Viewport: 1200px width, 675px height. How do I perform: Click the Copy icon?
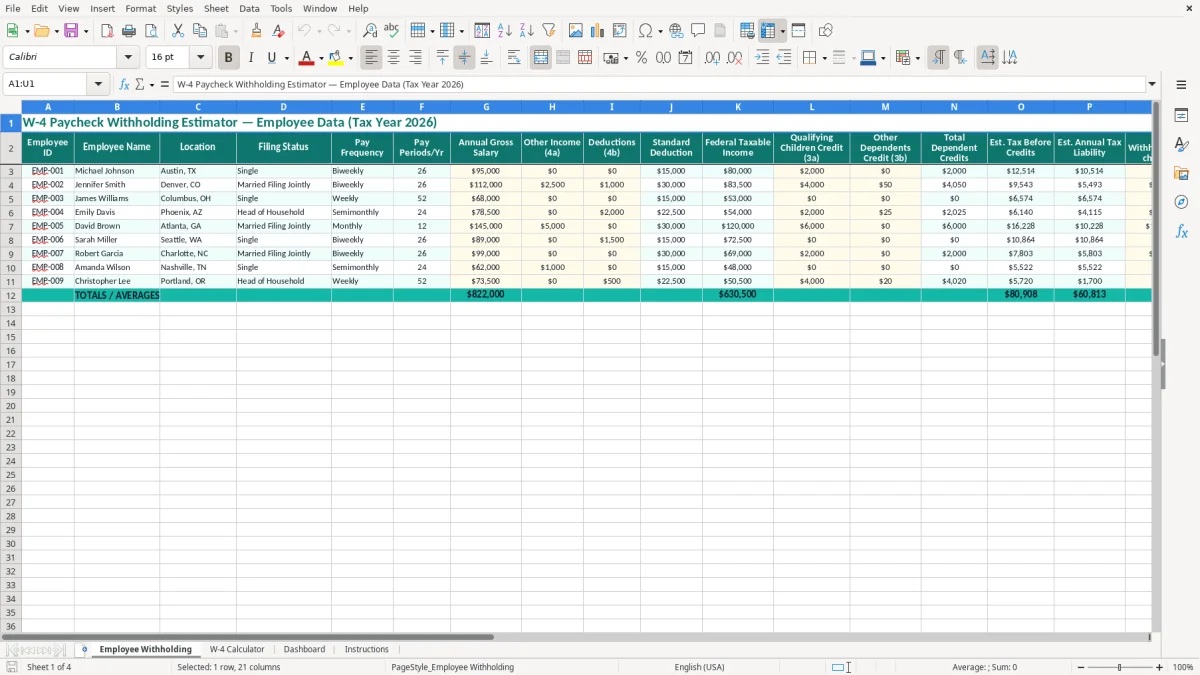coord(200,31)
